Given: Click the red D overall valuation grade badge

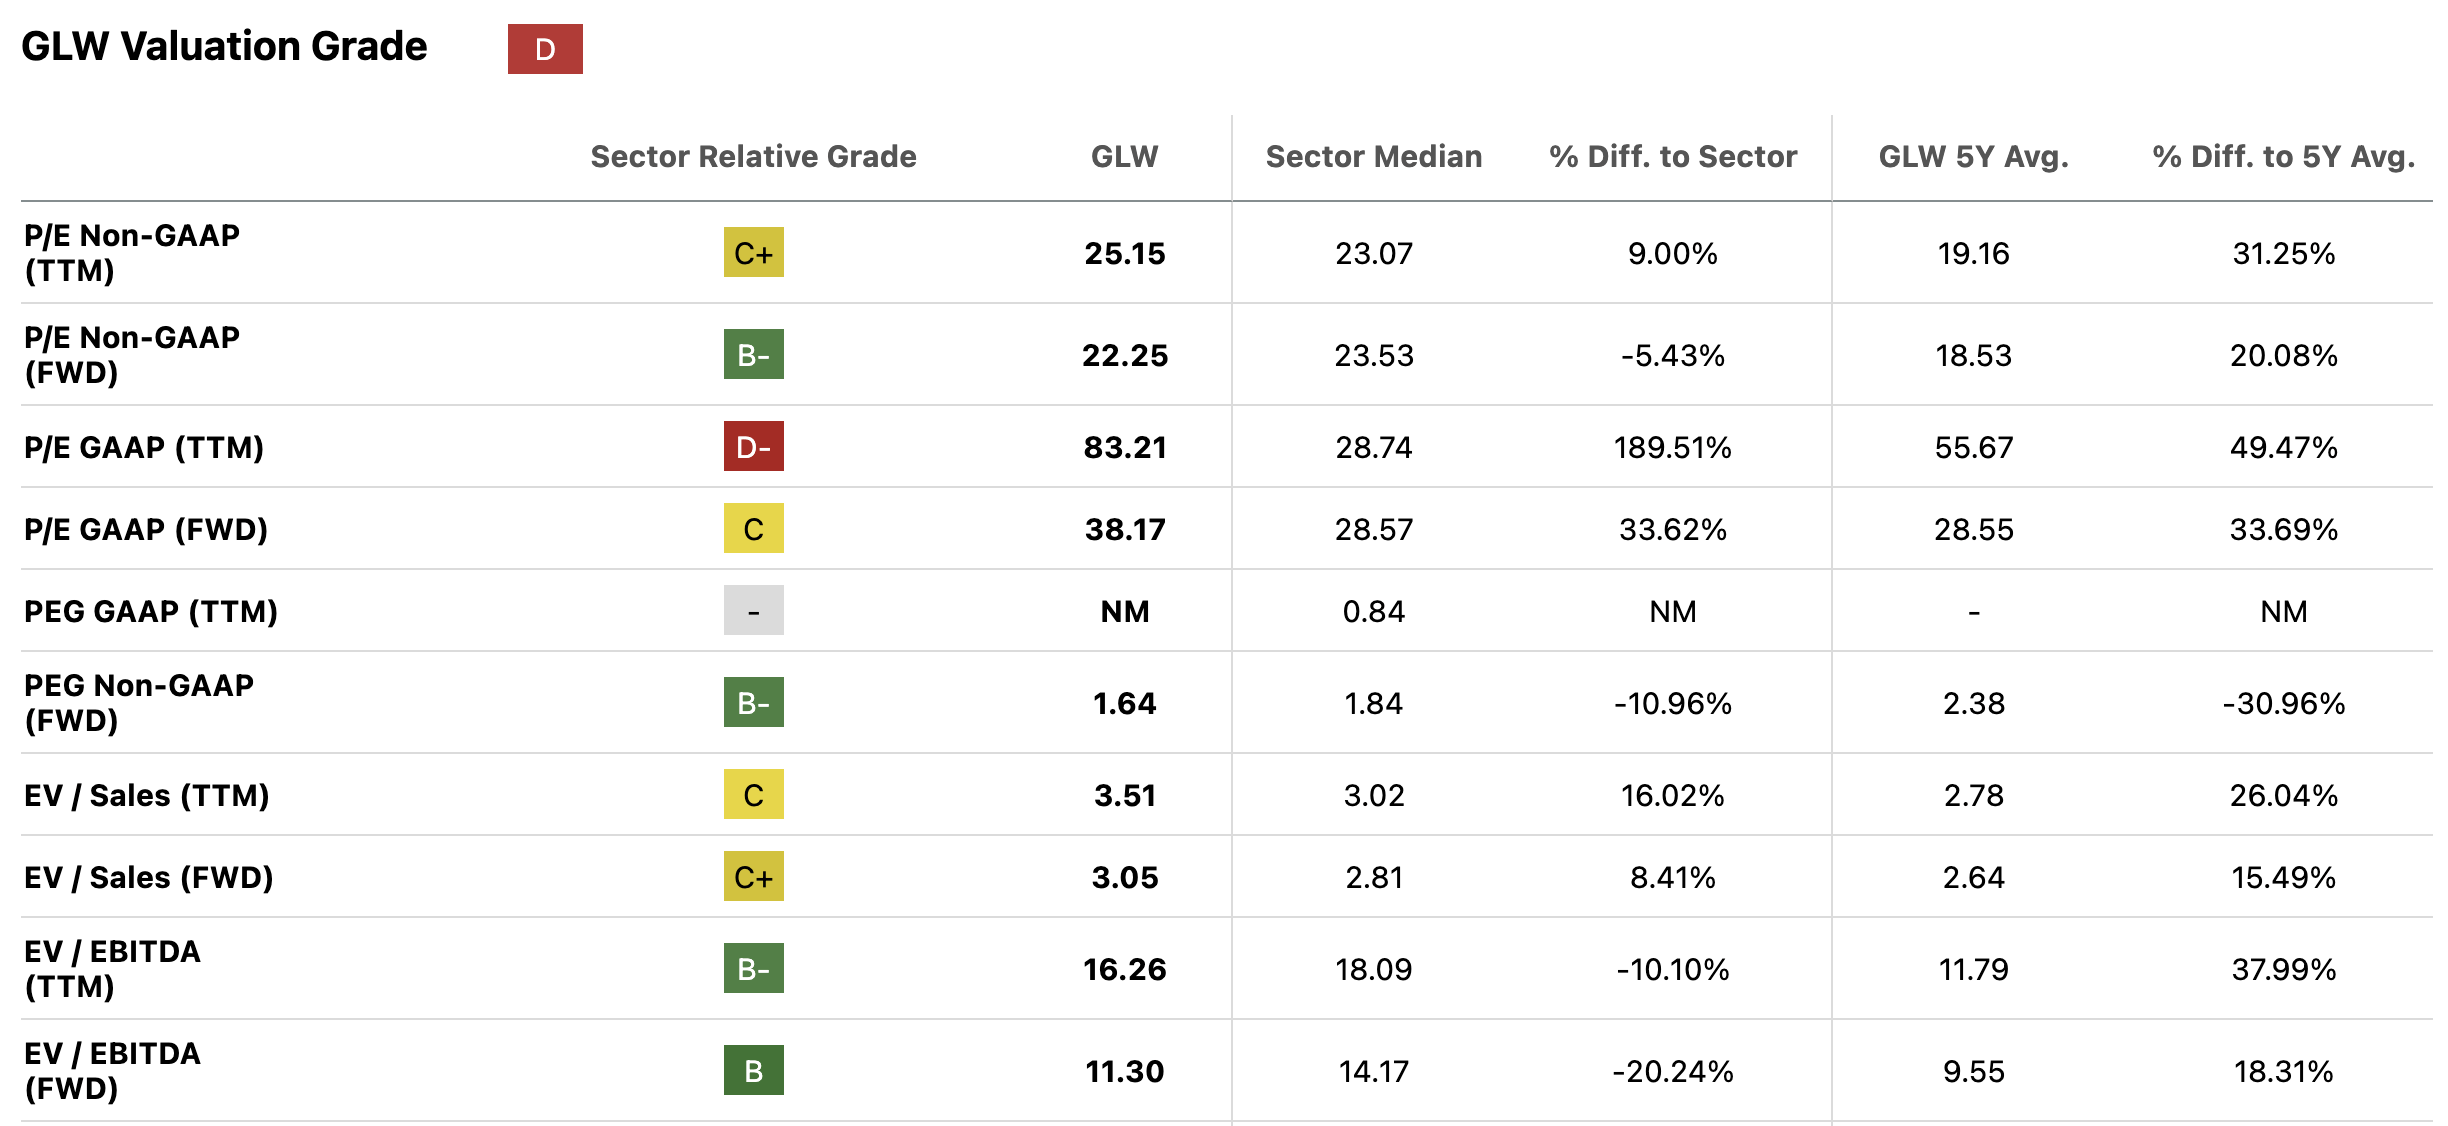Looking at the screenshot, I should [x=544, y=49].
